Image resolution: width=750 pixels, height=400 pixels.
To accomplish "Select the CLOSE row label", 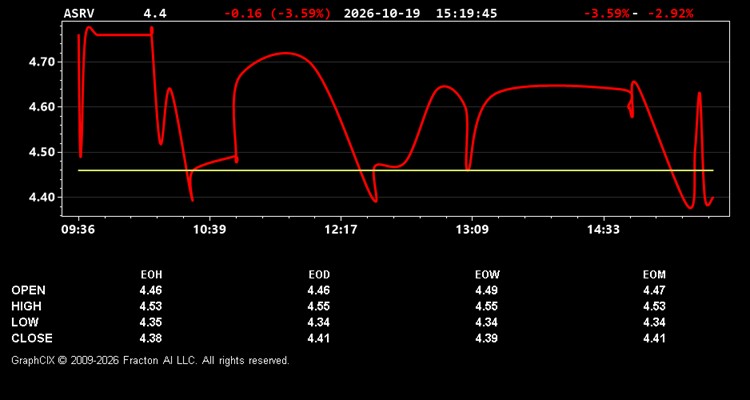I will point(32,338).
